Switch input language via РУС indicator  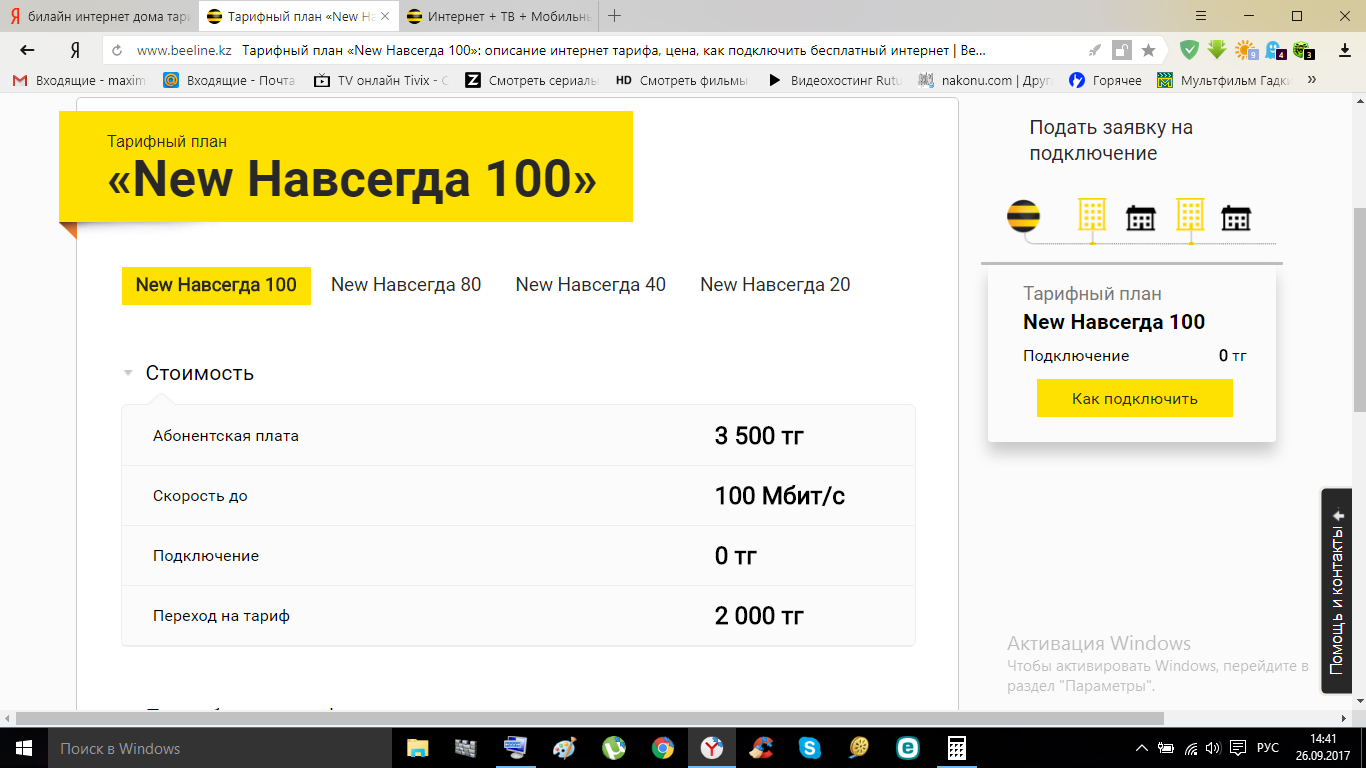[1267, 748]
